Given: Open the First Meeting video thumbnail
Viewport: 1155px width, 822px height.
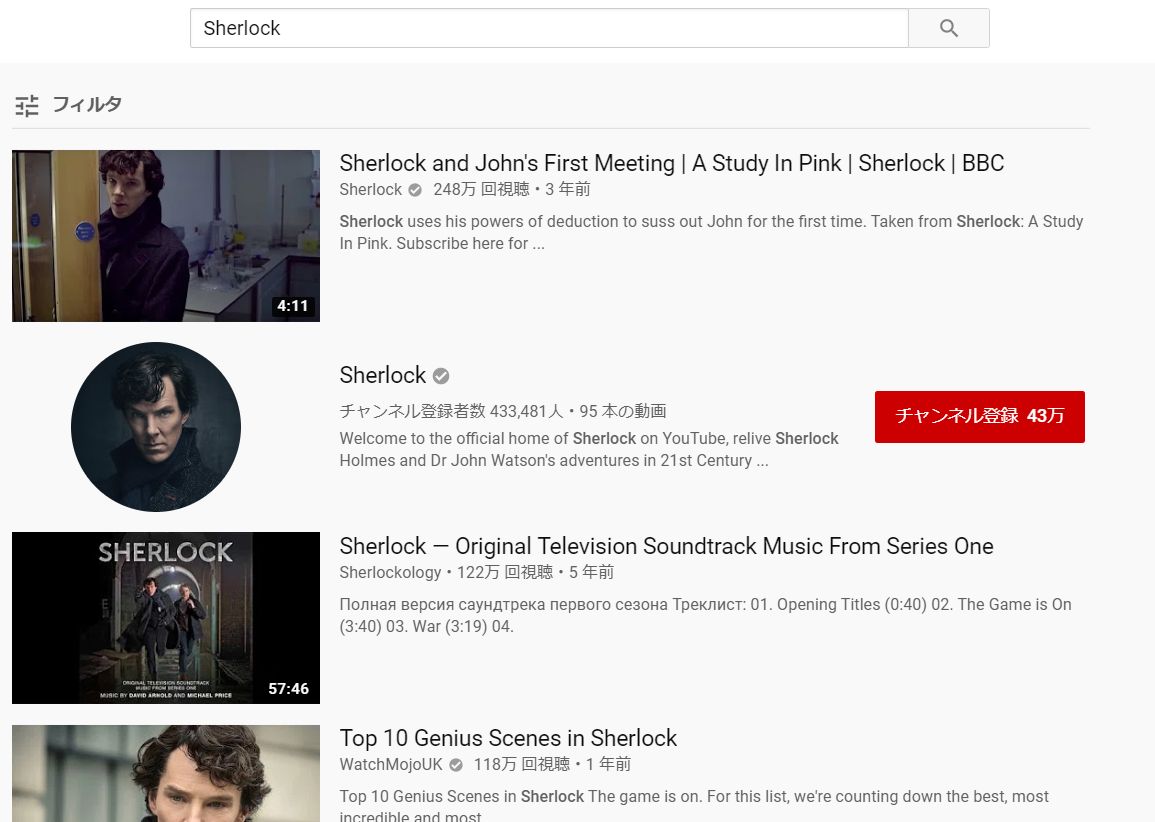Looking at the screenshot, I should [x=166, y=236].
